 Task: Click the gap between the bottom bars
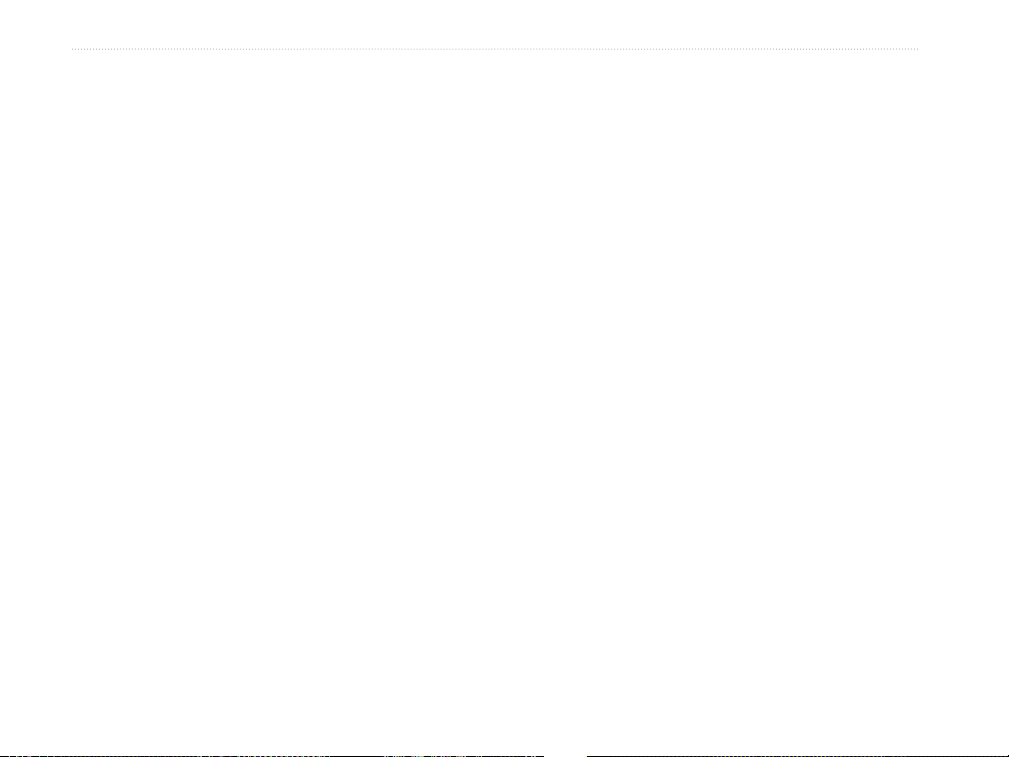(x=566, y=756)
